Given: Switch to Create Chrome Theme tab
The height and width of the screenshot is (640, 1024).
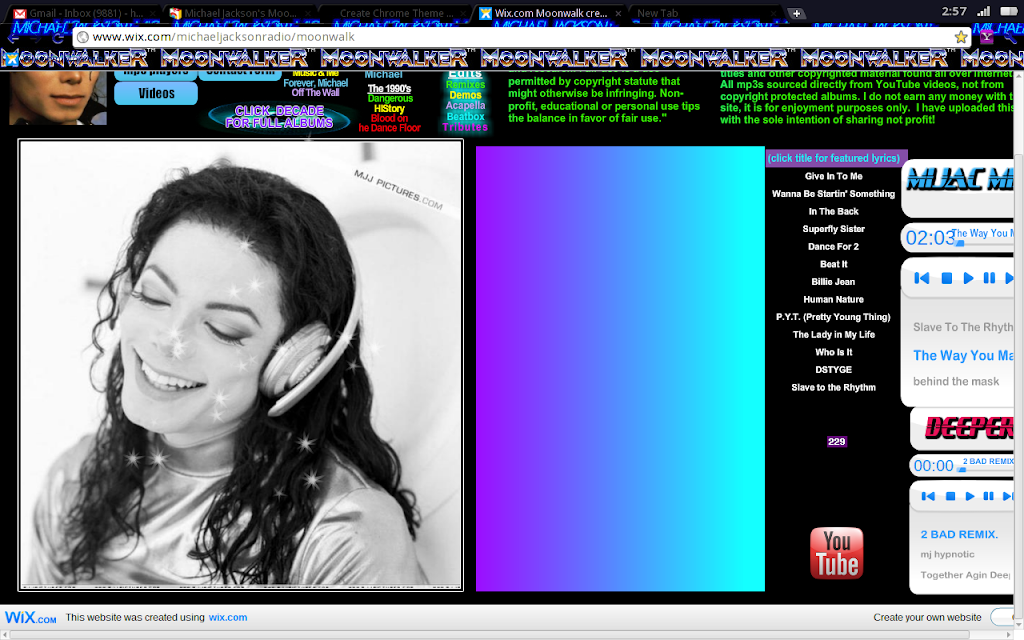Looking at the screenshot, I should coord(396,12).
